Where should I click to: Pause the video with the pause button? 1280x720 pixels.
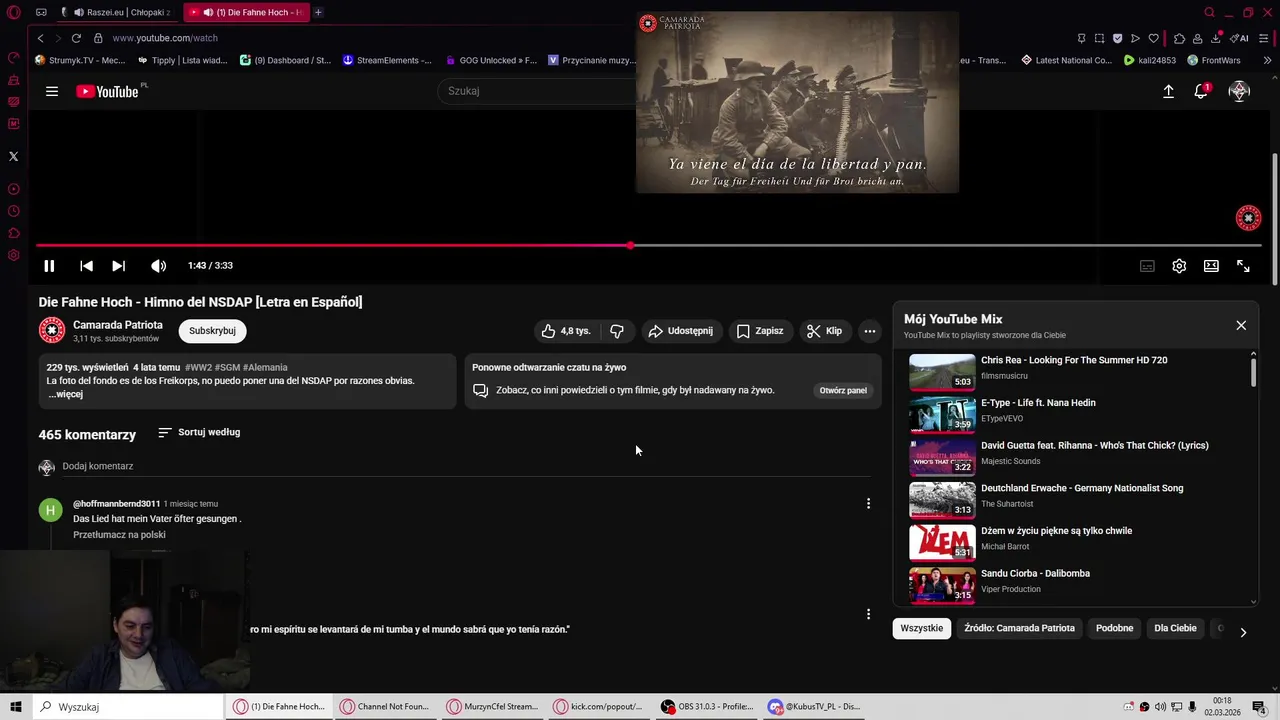point(49,266)
